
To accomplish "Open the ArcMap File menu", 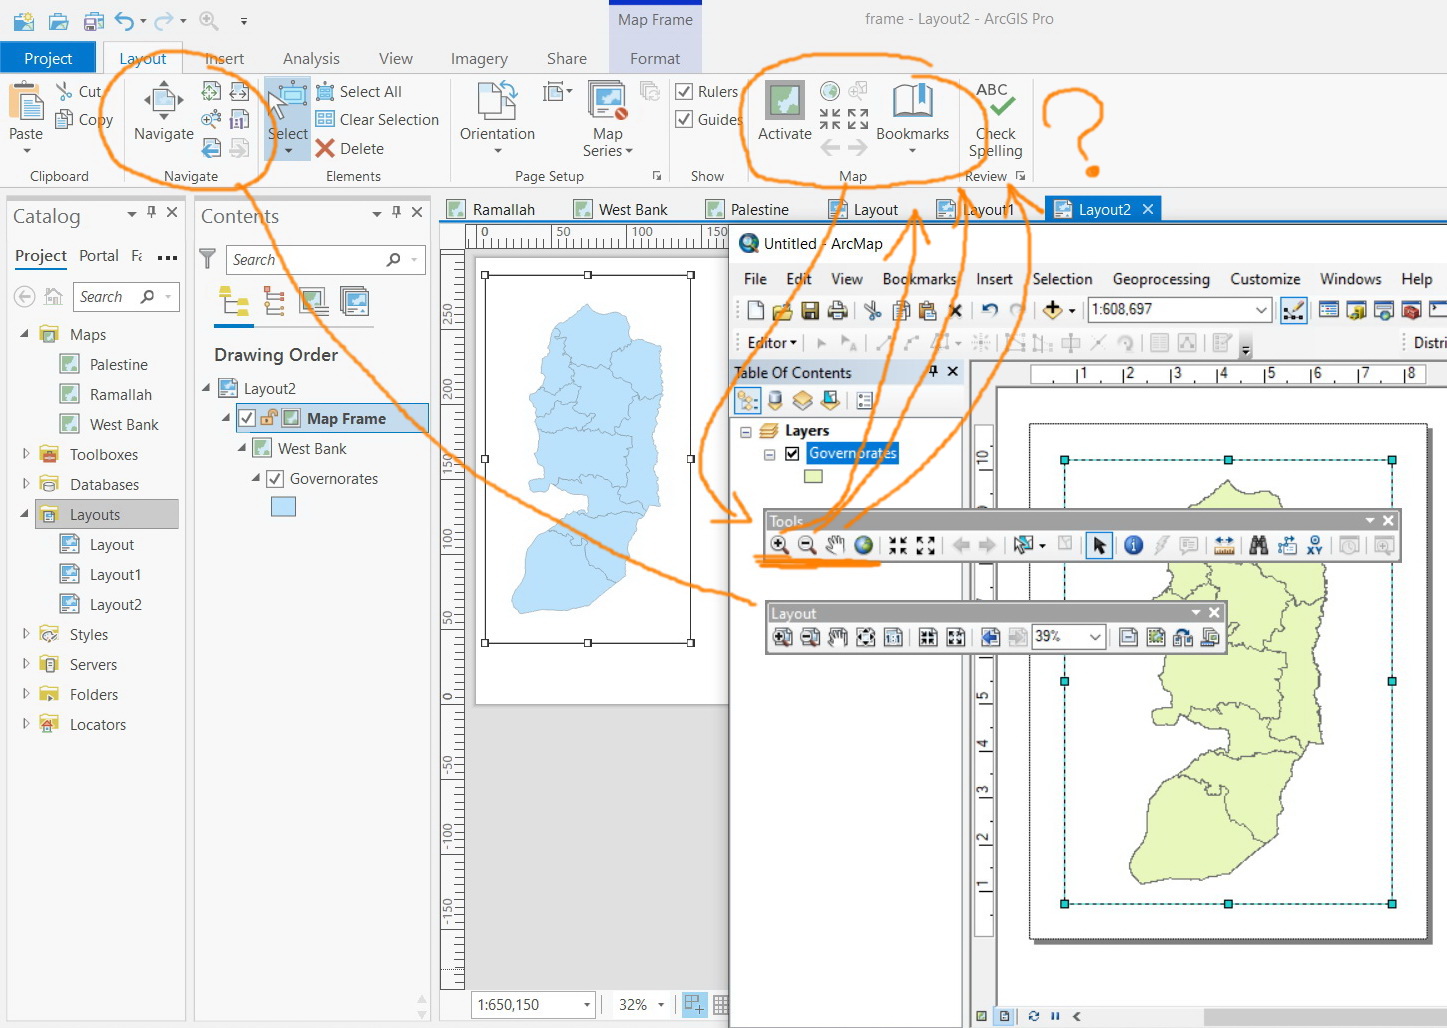I will click(755, 279).
